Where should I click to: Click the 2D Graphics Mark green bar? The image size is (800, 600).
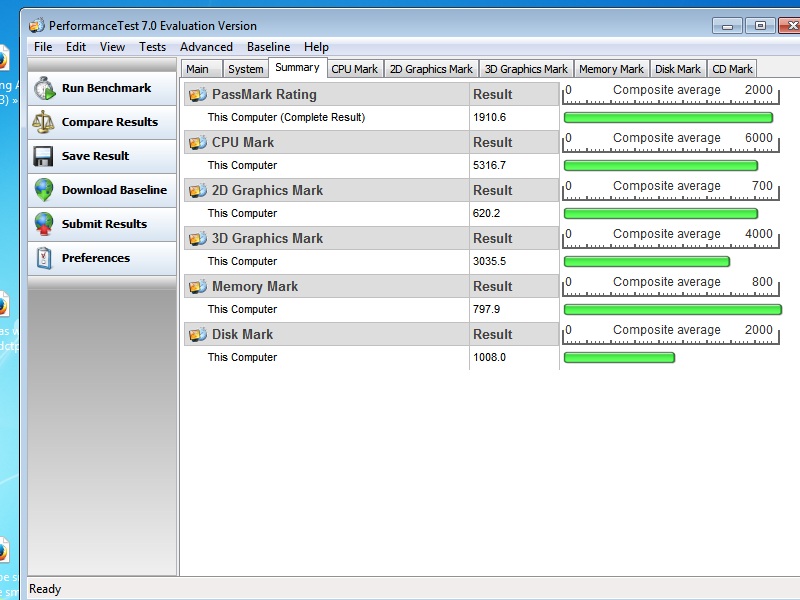(661, 214)
